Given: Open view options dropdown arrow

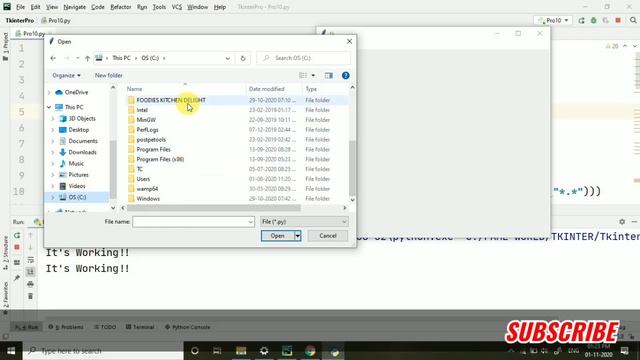Looking at the screenshot, I should [x=313, y=76].
